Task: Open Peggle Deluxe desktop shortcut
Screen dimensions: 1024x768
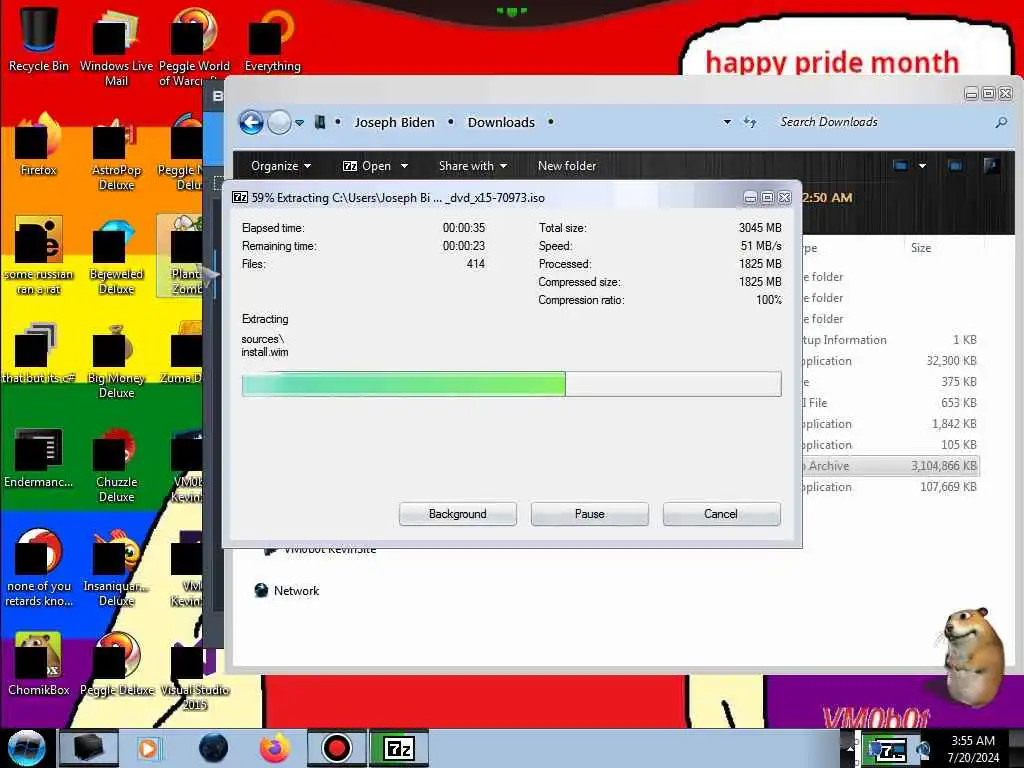Action: (x=116, y=665)
